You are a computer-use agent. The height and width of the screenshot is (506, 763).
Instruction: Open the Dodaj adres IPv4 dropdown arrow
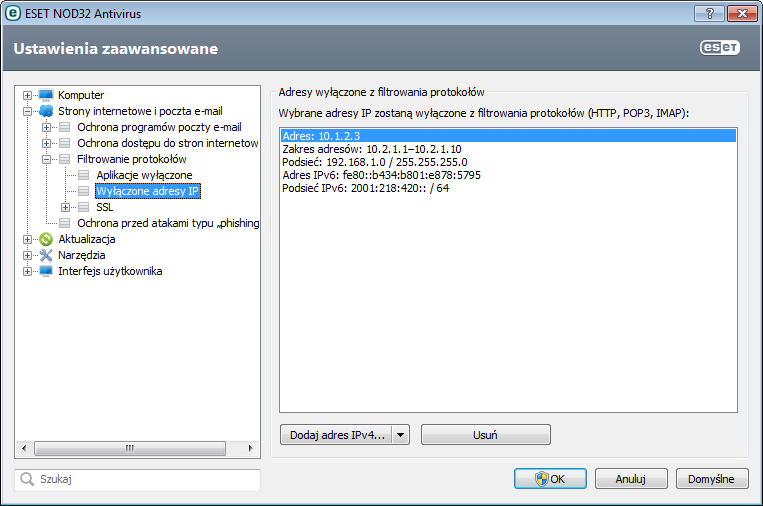pos(400,435)
